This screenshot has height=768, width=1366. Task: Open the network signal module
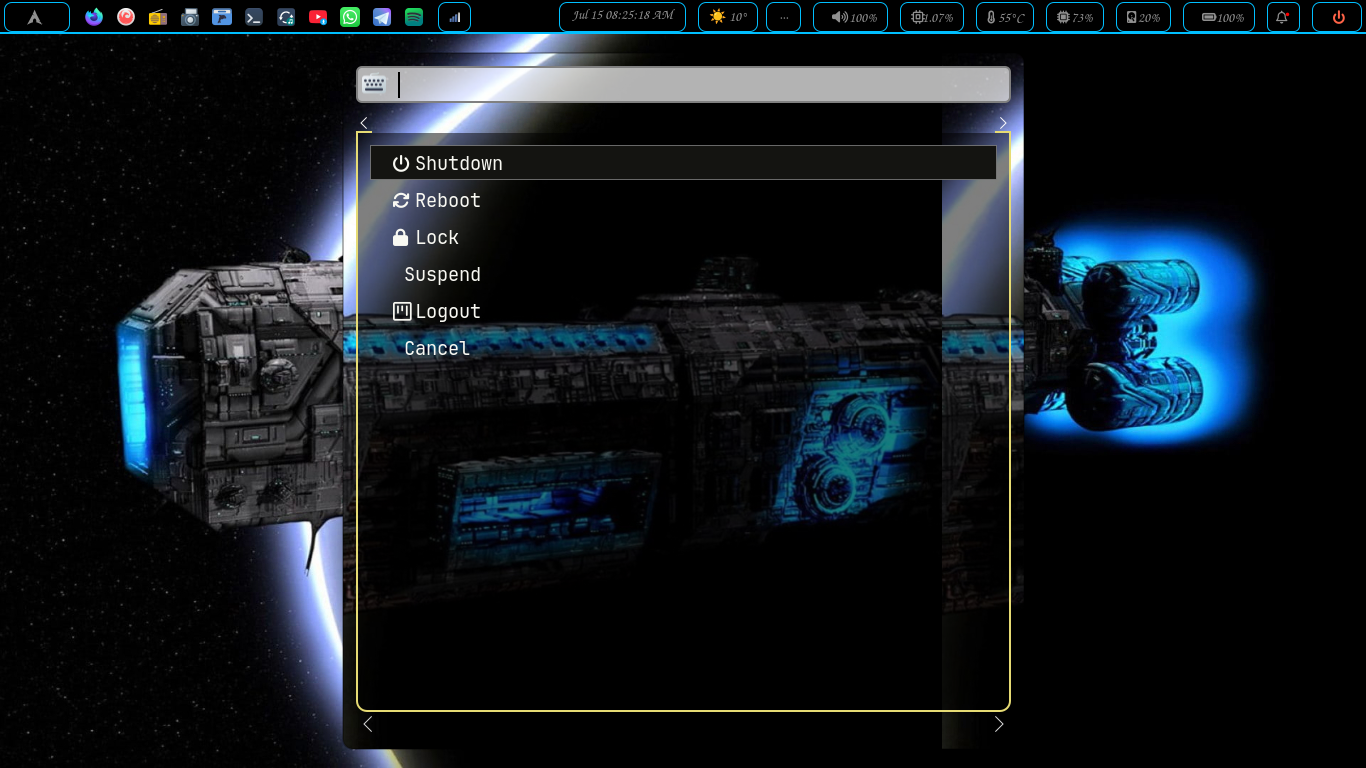[454, 17]
